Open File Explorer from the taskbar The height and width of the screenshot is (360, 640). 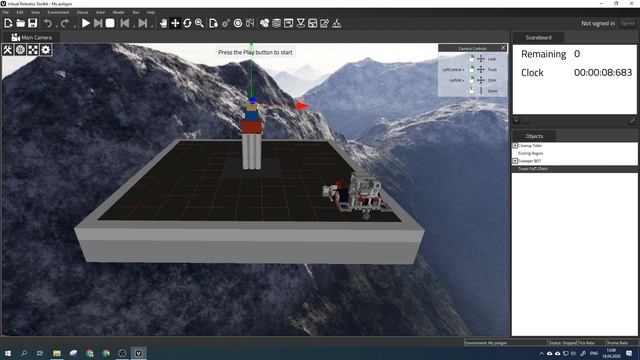[x=57, y=353]
